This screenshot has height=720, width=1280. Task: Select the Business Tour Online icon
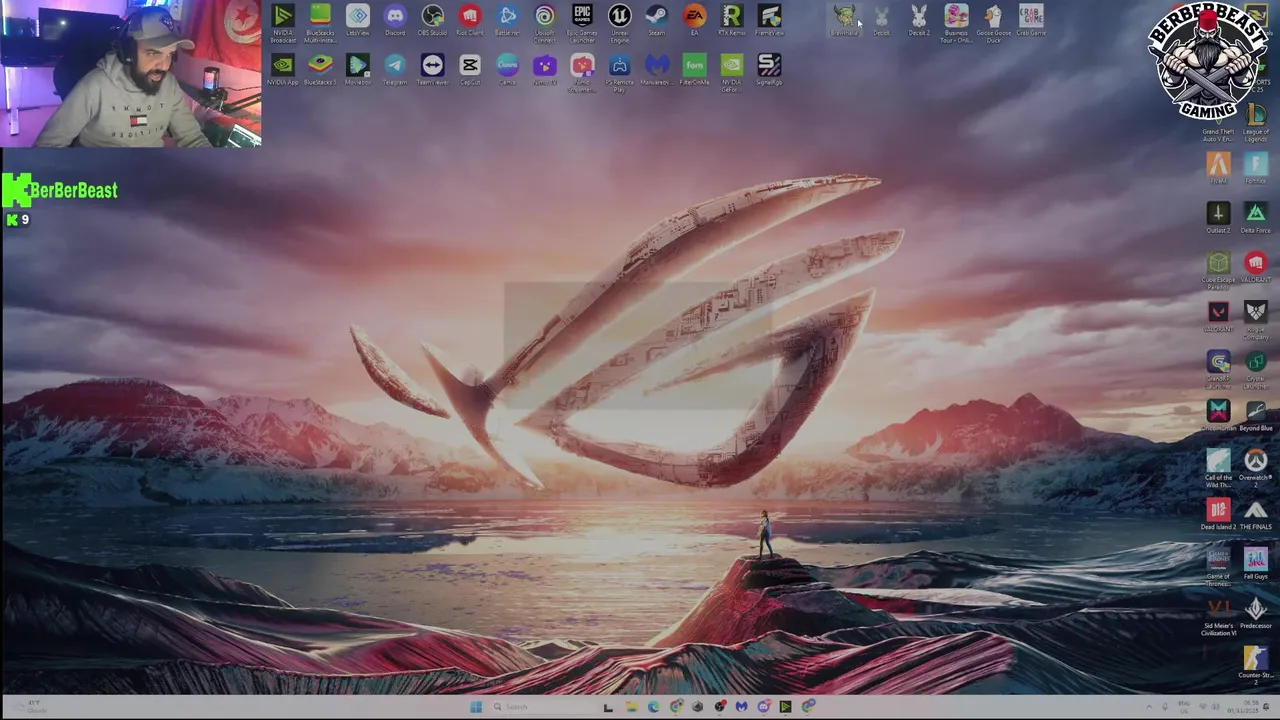[x=956, y=22]
